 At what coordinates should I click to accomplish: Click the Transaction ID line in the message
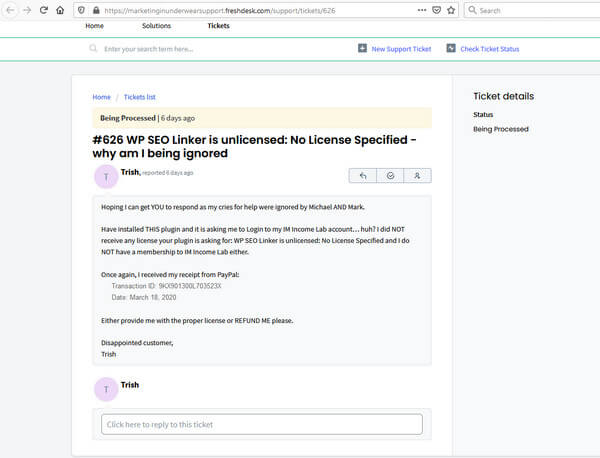pyautogui.click(x=166, y=286)
